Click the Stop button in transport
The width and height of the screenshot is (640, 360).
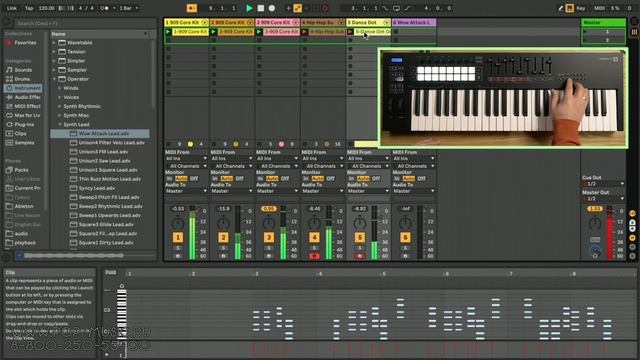pyautogui.click(x=260, y=8)
